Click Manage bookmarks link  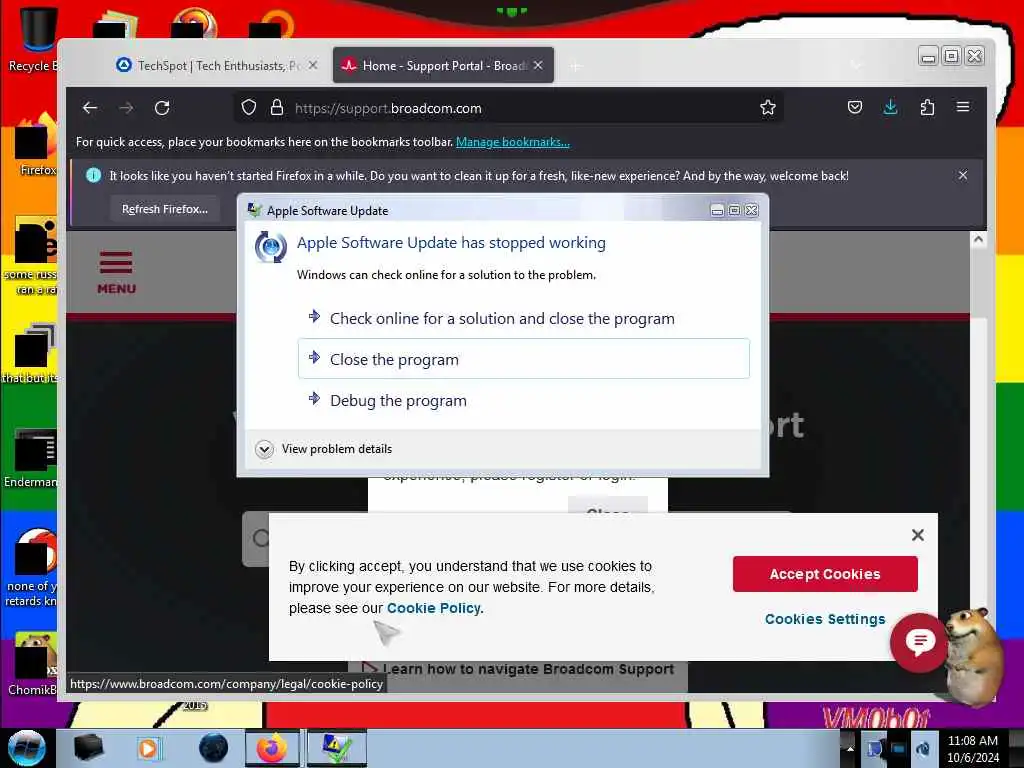click(x=513, y=142)
